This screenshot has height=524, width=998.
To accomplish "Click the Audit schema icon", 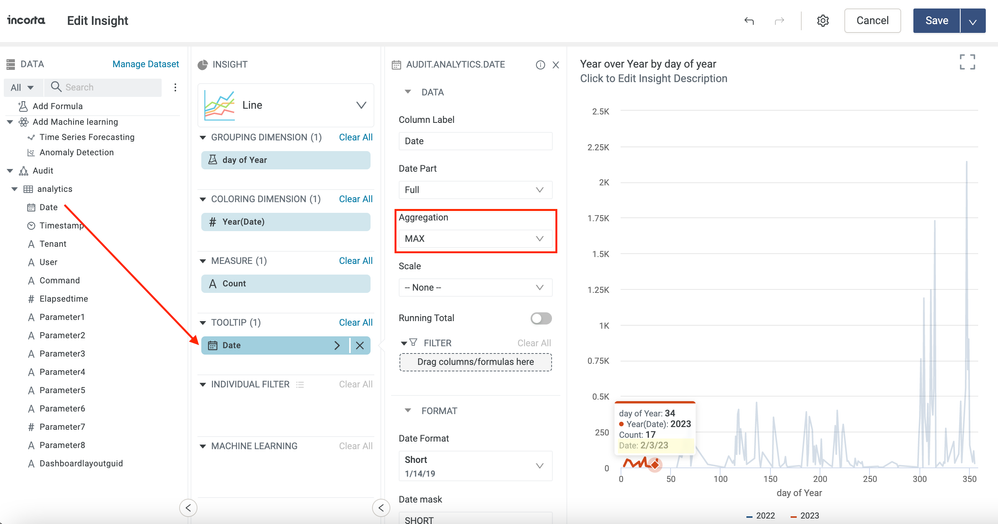I will coord(24,171).
